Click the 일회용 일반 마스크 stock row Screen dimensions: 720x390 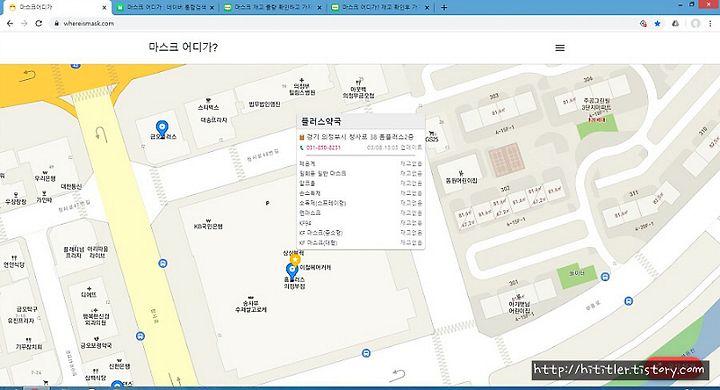[x=360, y=173]
